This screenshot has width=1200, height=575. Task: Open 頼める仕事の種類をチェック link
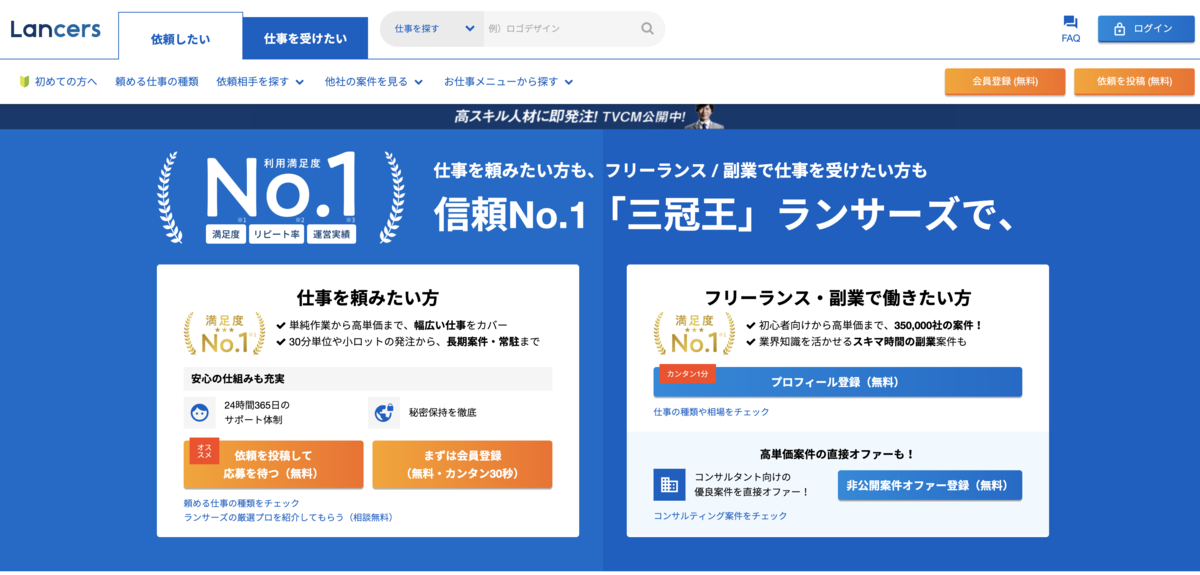[242, 503]
